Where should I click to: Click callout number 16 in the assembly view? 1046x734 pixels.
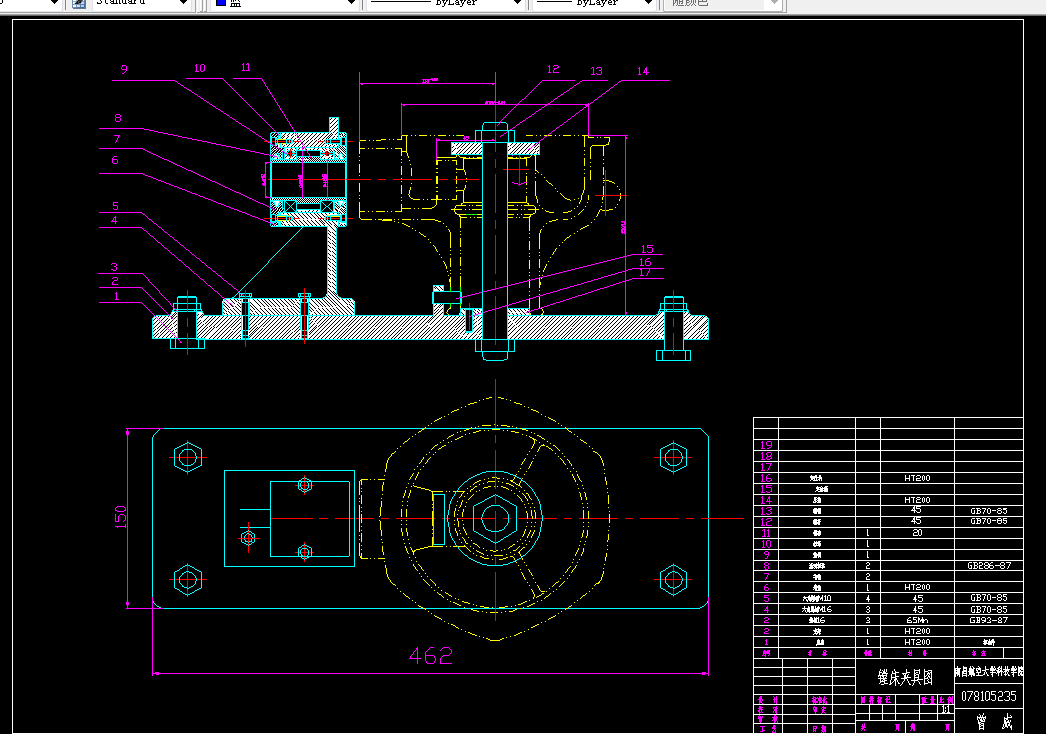645,262
